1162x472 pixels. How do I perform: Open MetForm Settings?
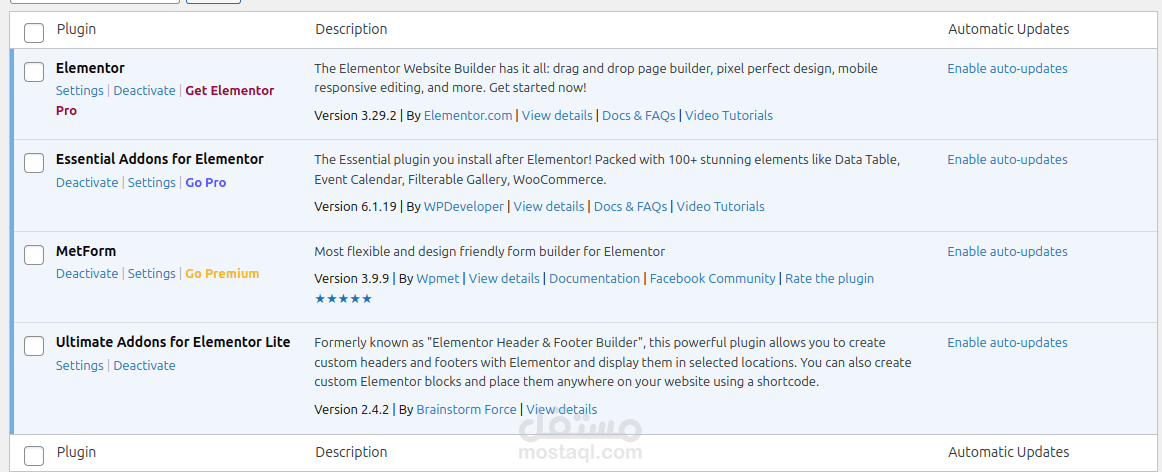click(x=152, y=273)
